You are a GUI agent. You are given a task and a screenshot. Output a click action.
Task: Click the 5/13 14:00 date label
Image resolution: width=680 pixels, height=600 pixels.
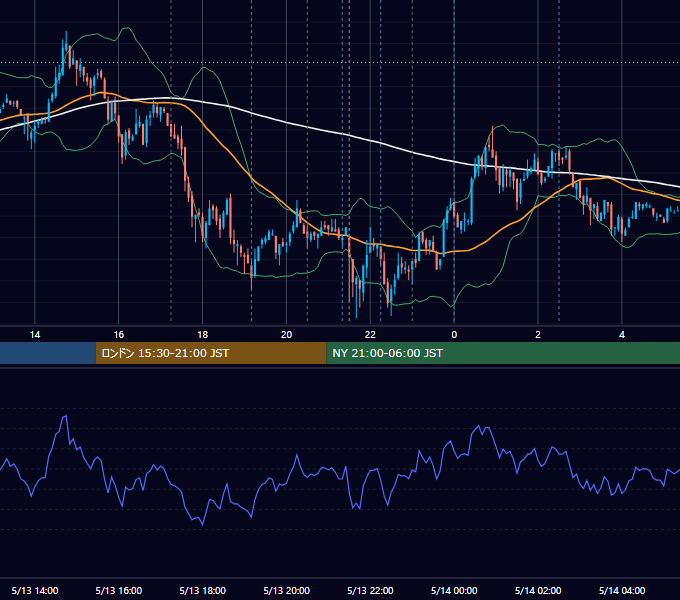pyautogui.click(x=35, y=590)
